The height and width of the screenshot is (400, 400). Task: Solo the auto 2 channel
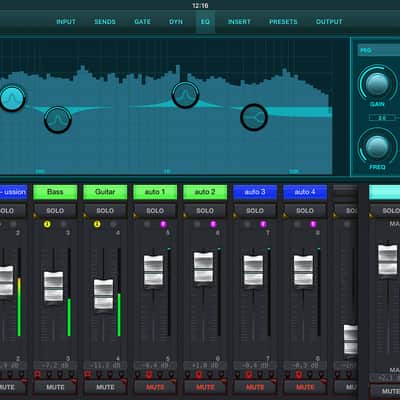coord(205,211)
